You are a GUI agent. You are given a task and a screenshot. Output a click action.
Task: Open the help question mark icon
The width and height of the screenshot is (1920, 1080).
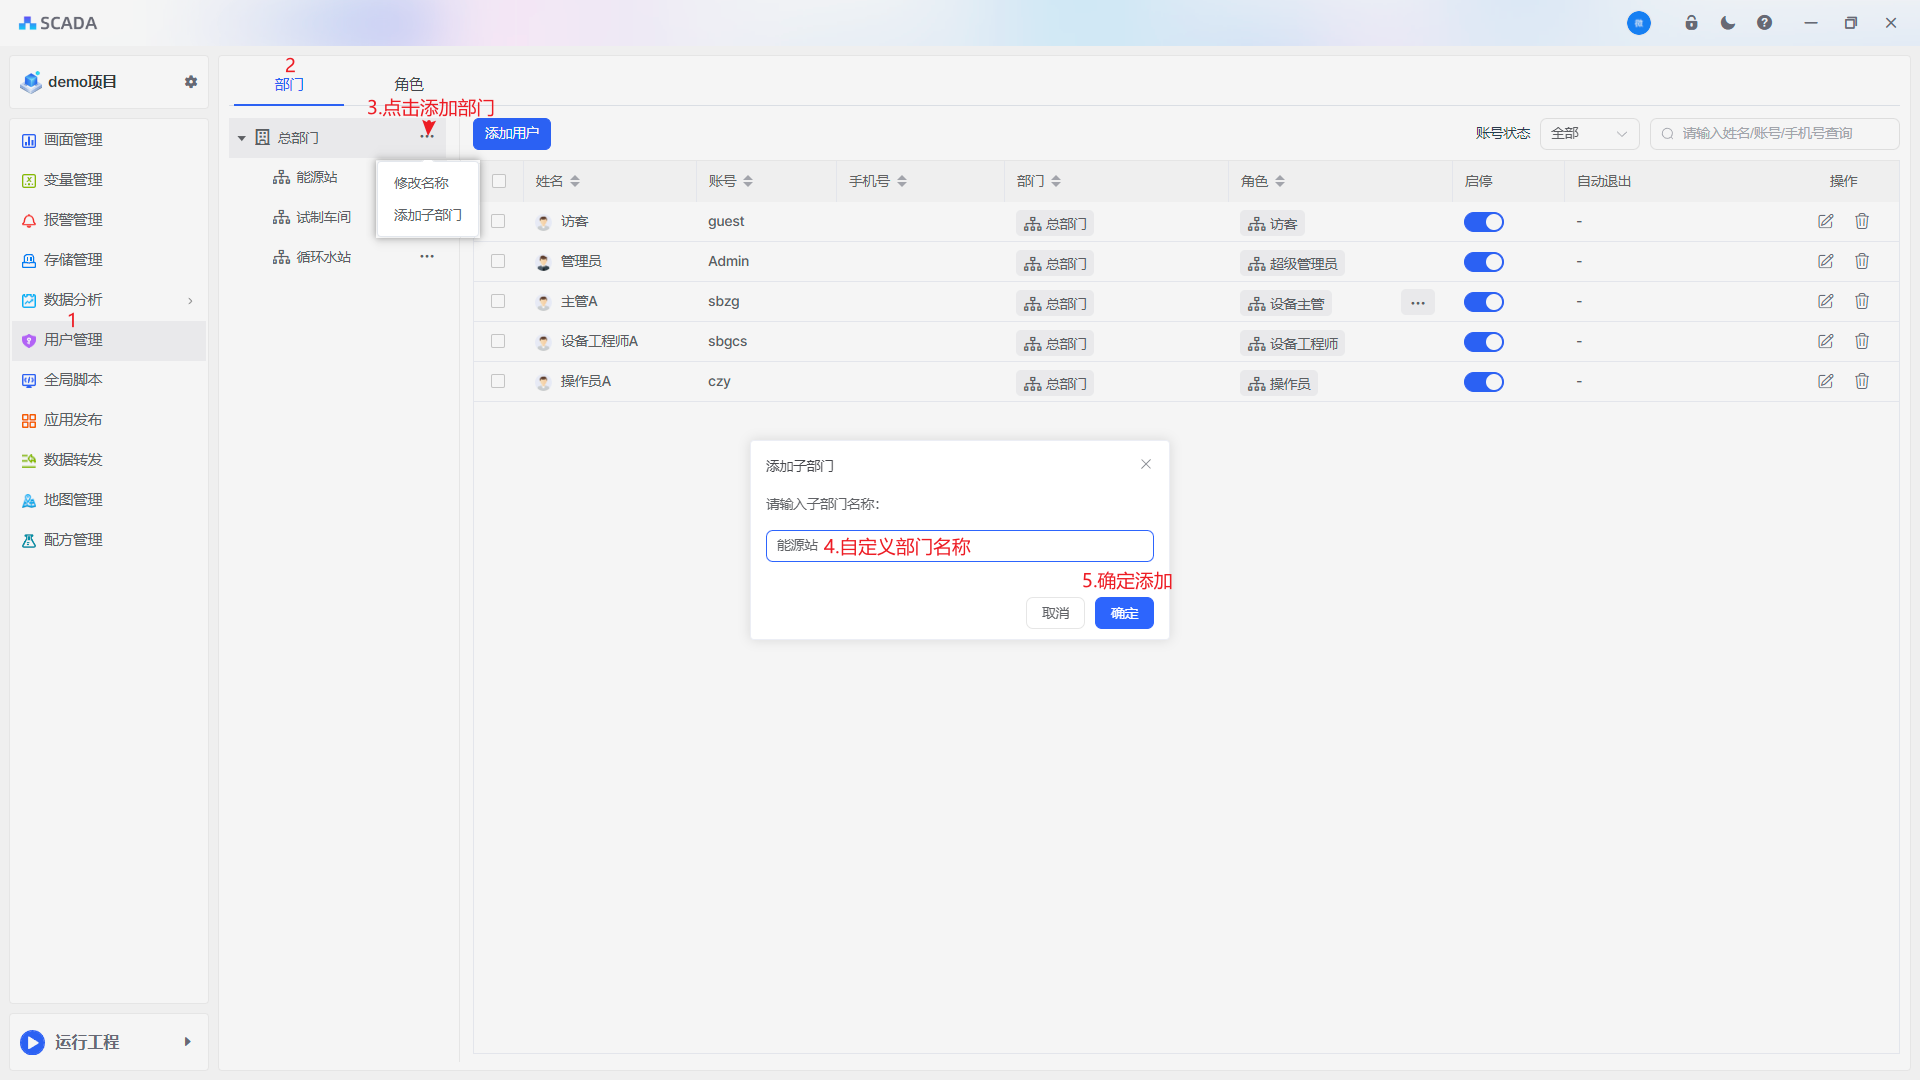[x=1764, y=23]
